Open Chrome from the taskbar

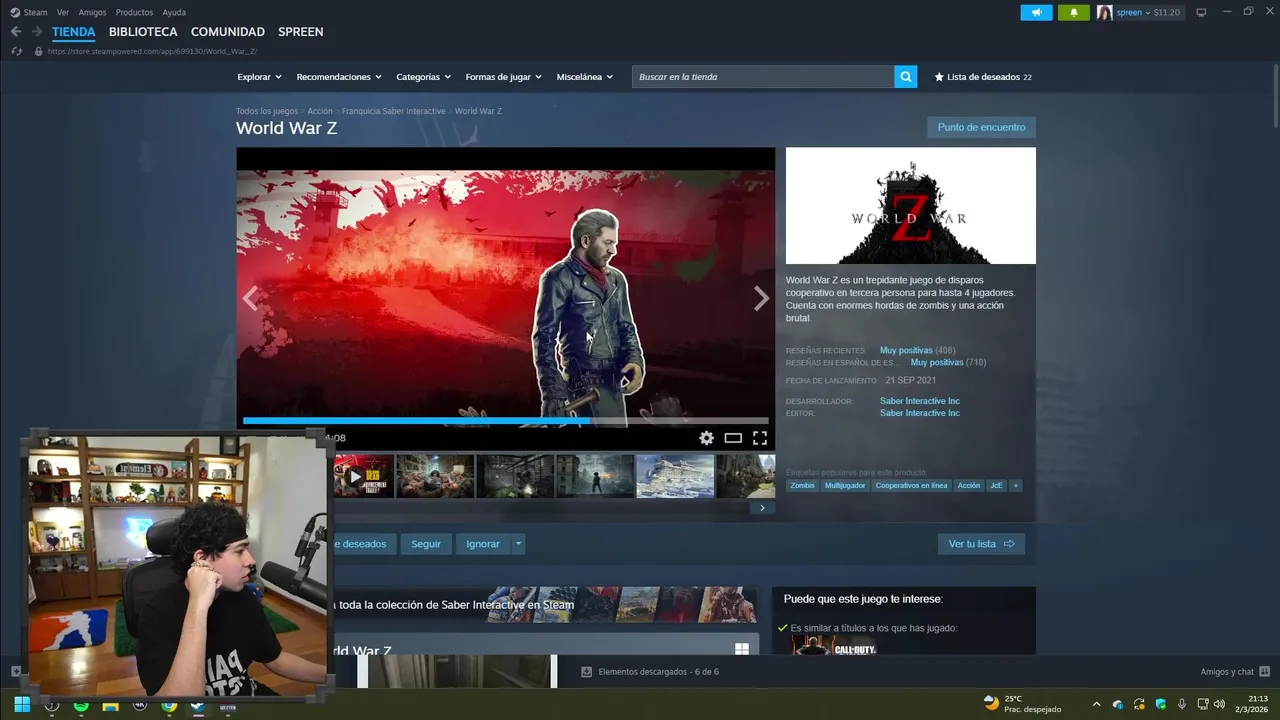(169, 706)
